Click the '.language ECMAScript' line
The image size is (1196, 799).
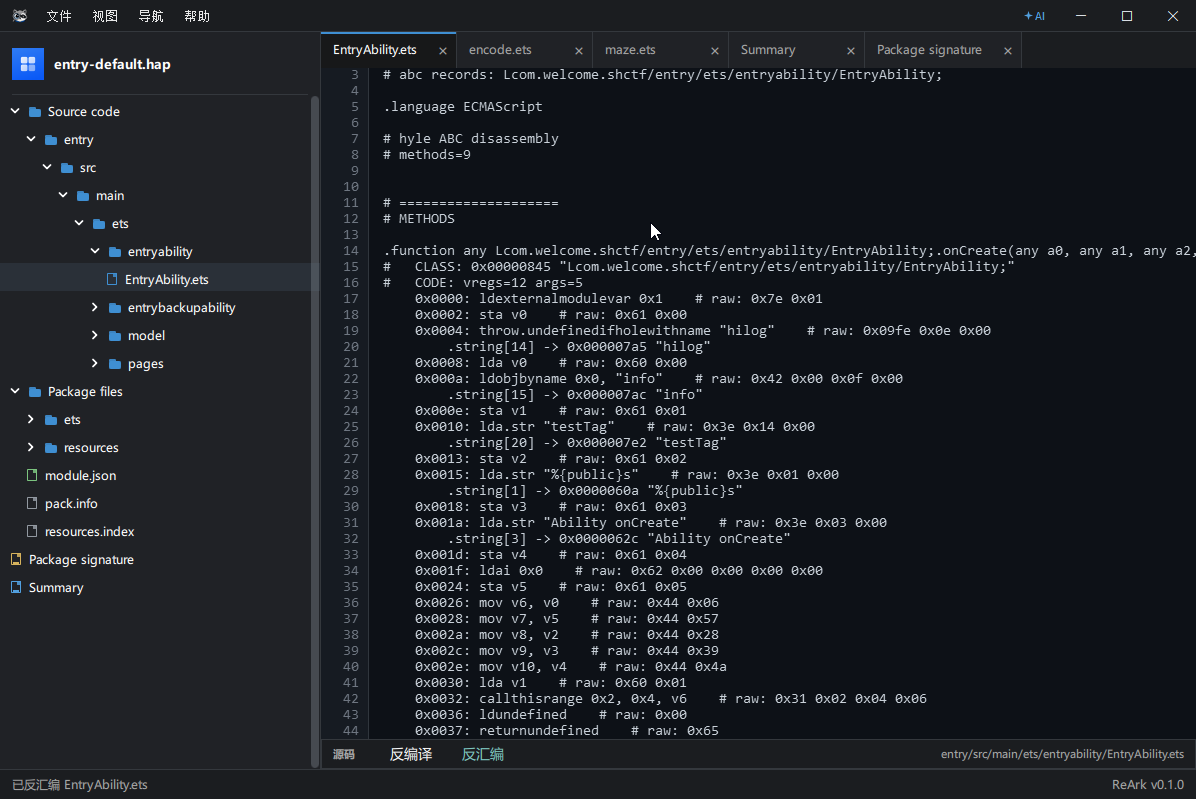click(463, 107)
